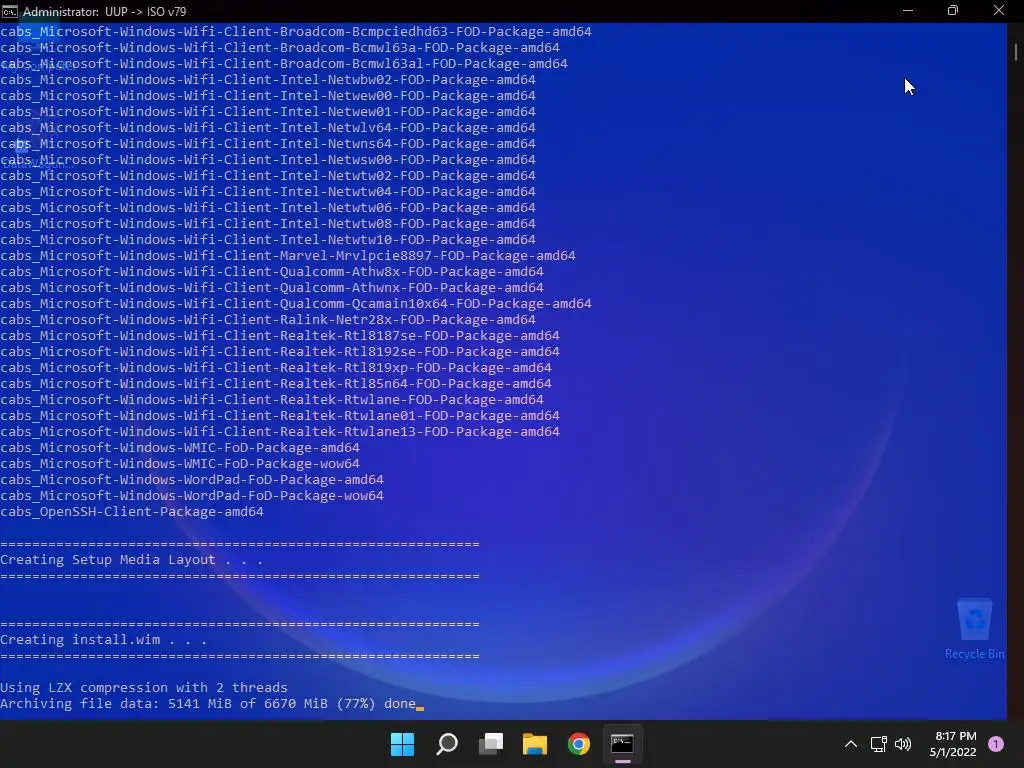Click the console window system icon

(x=10, y=11)
